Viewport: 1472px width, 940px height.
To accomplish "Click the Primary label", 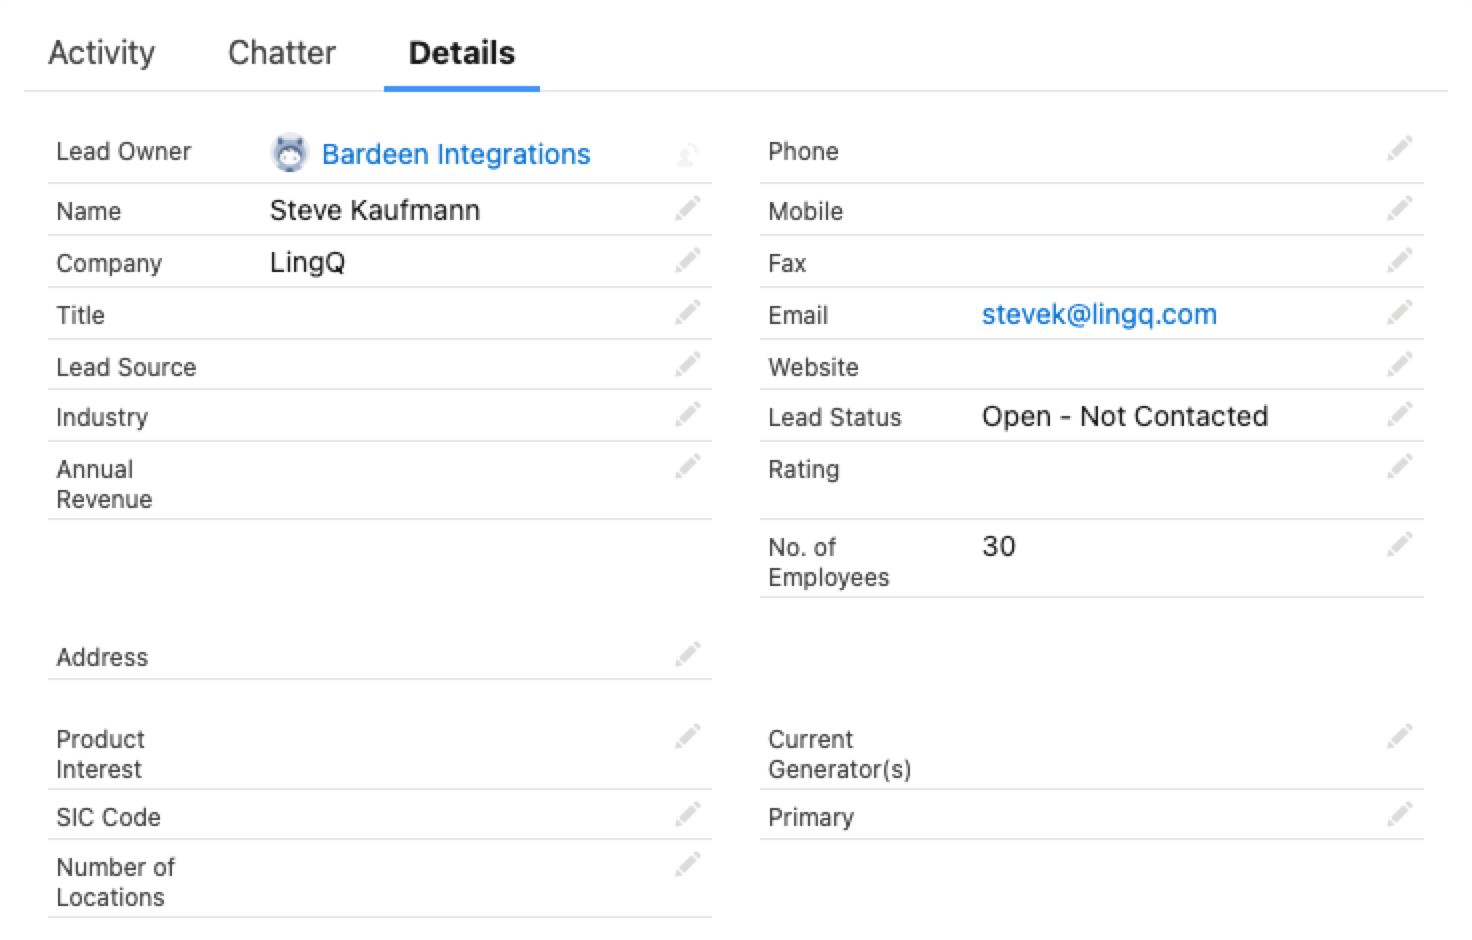I will click(x=811, y=818).
